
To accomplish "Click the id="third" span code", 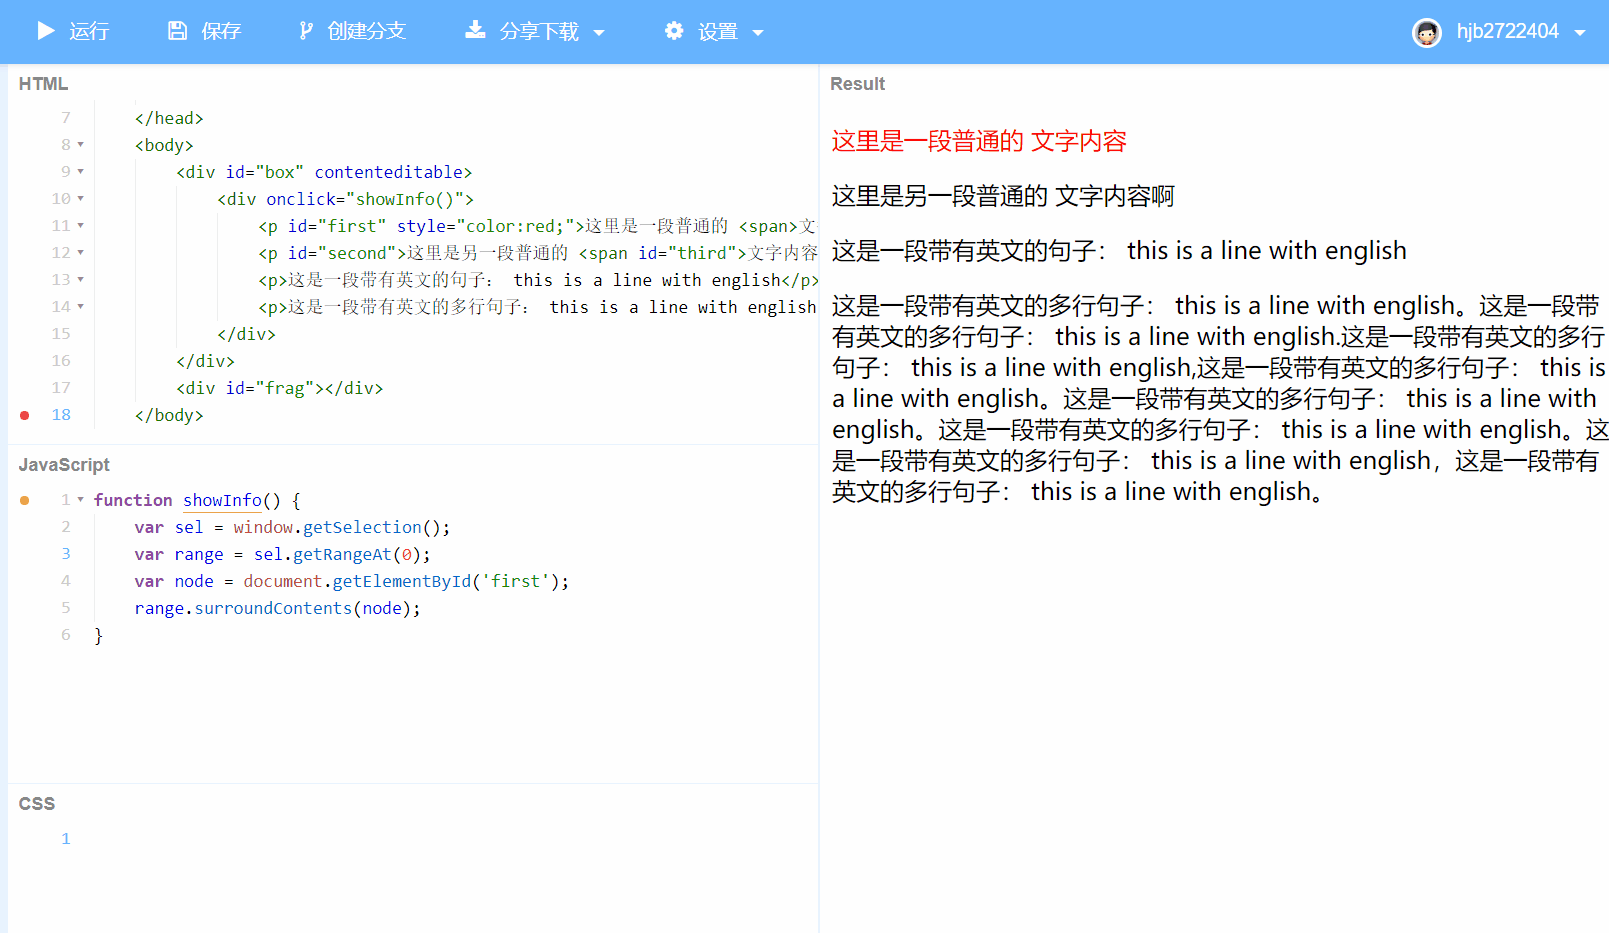I will coord(687,253).
